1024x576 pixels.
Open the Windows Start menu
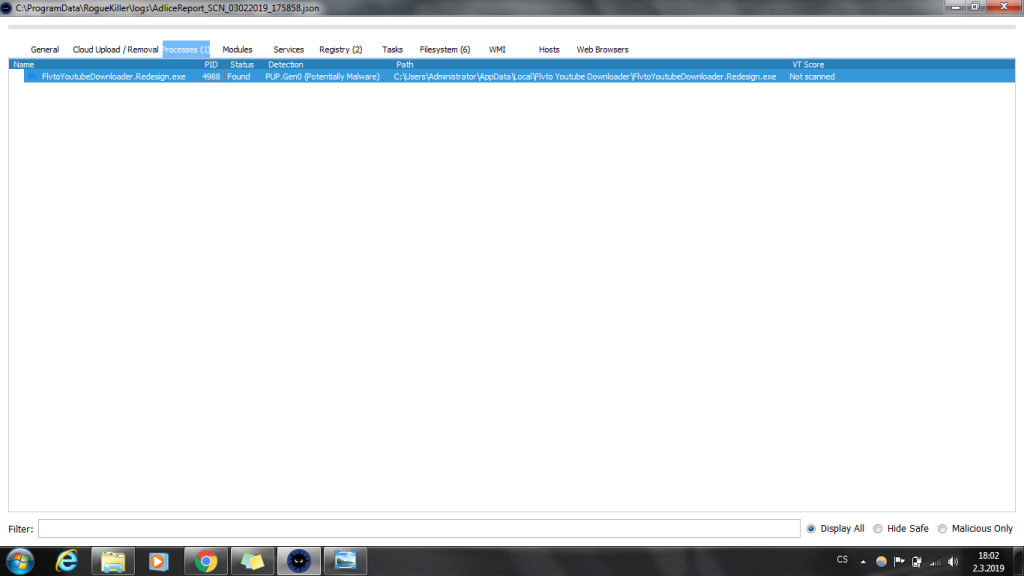(x=20, y=561)
